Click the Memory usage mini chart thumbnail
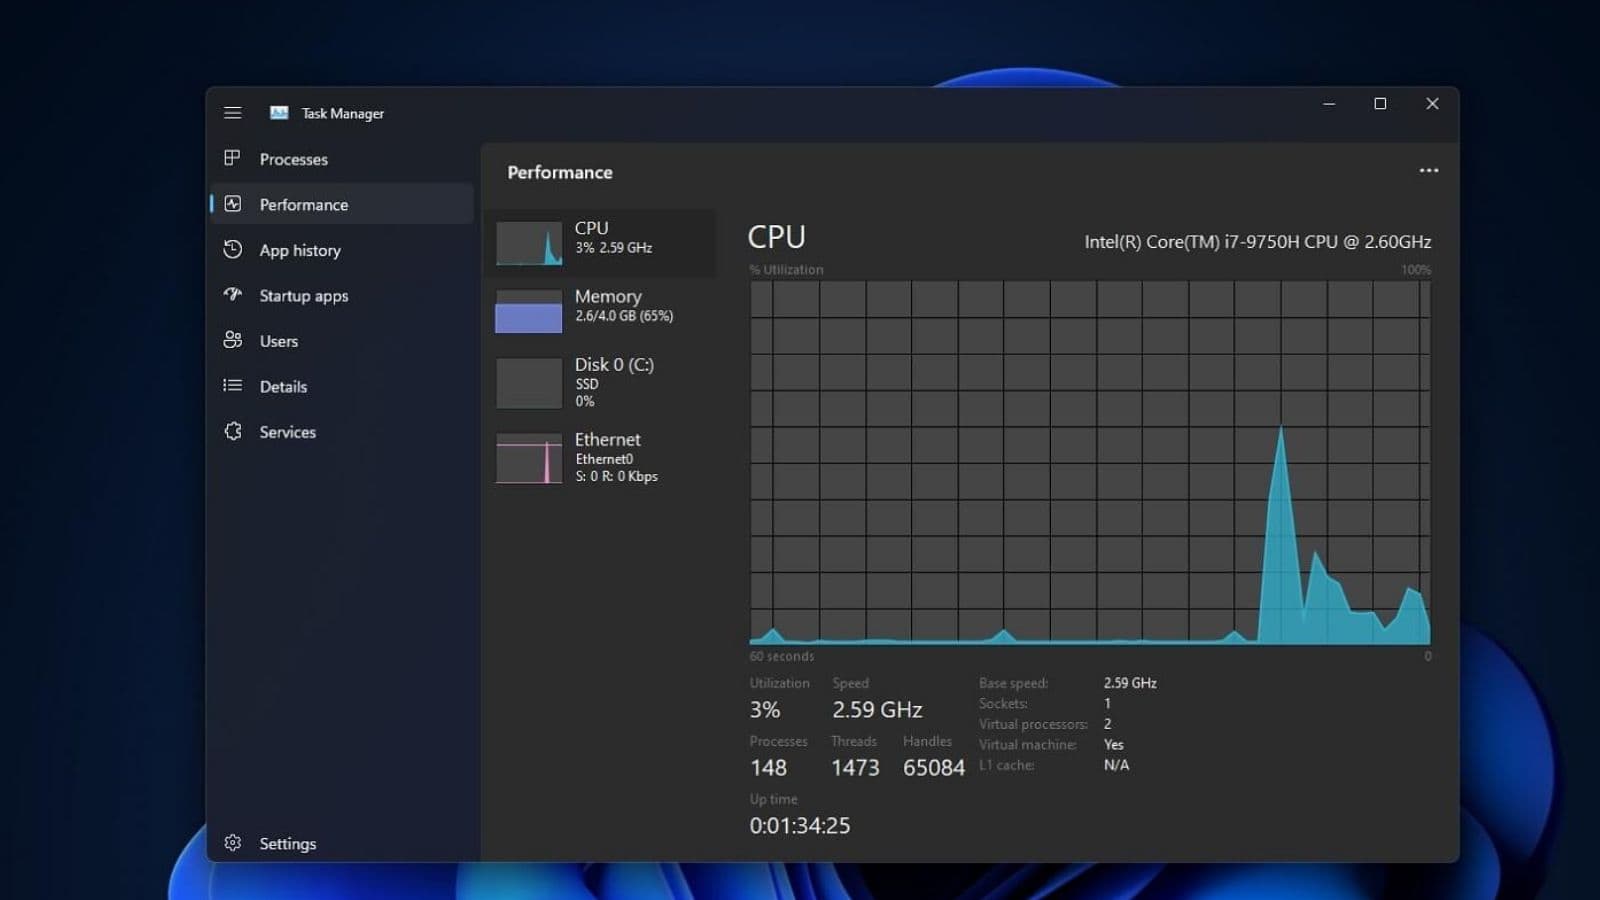The image size is (1600, 900). point(528,311)
